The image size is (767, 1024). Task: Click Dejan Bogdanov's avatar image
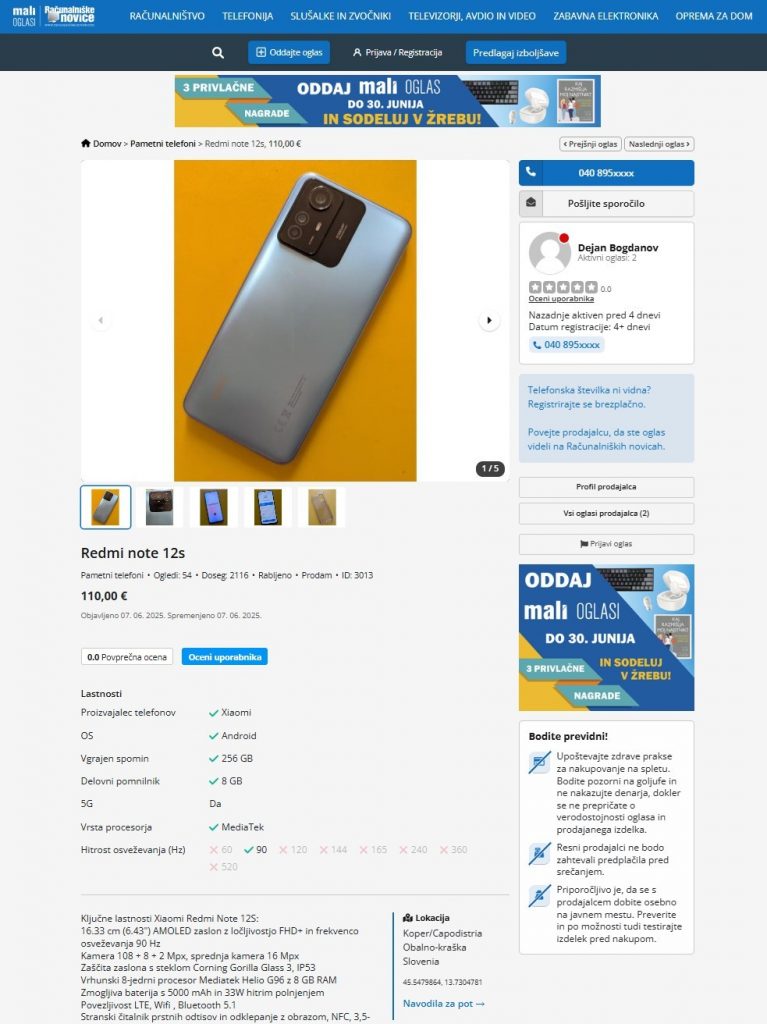pyautogui.click(x=549, y=253)
